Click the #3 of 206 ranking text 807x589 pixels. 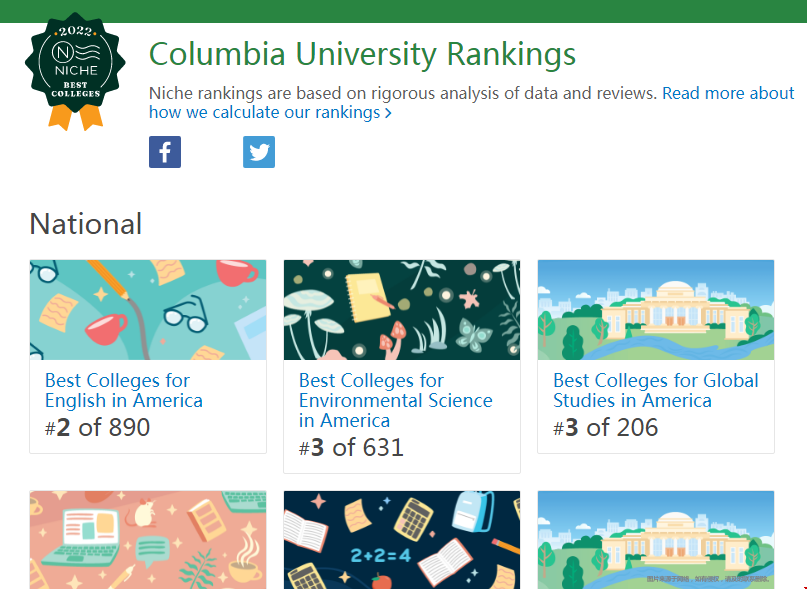[x=606, y=427]
